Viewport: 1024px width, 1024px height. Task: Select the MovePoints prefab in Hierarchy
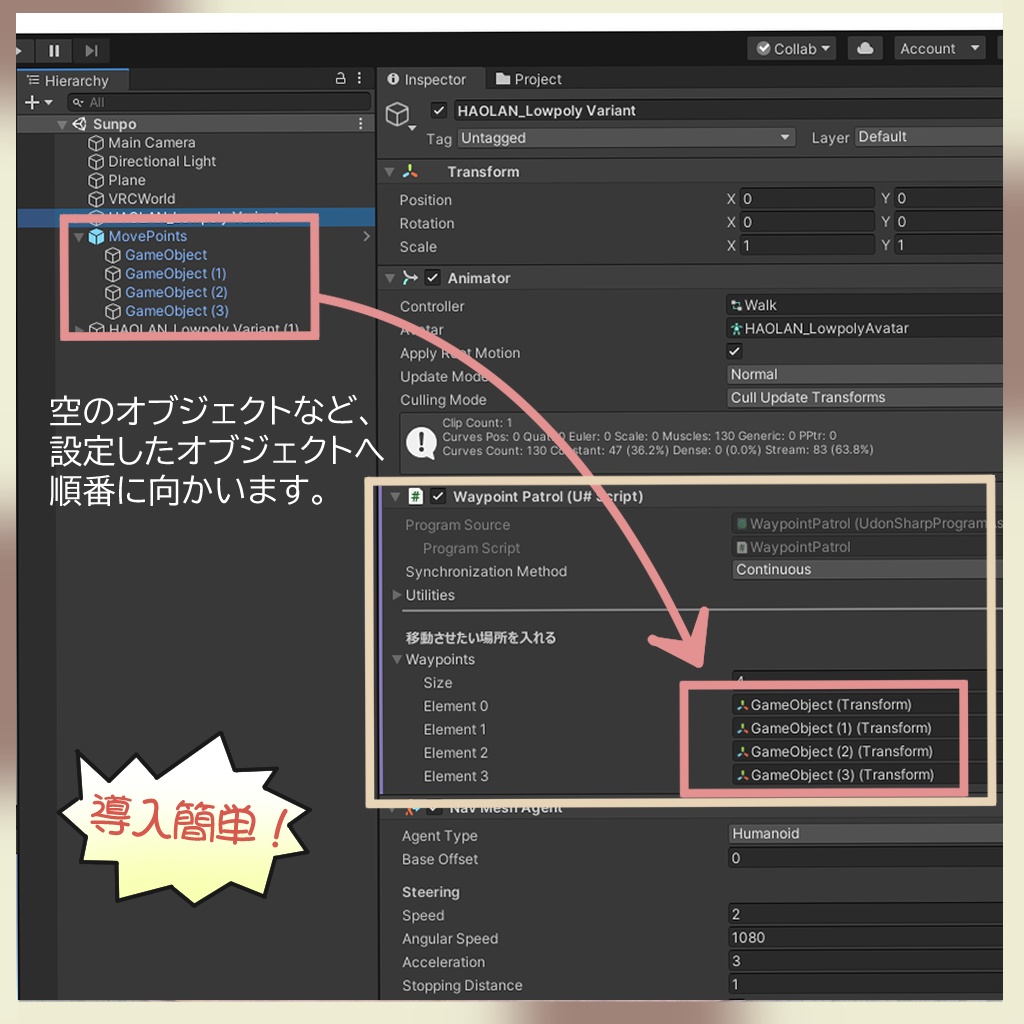click(148, 236)
